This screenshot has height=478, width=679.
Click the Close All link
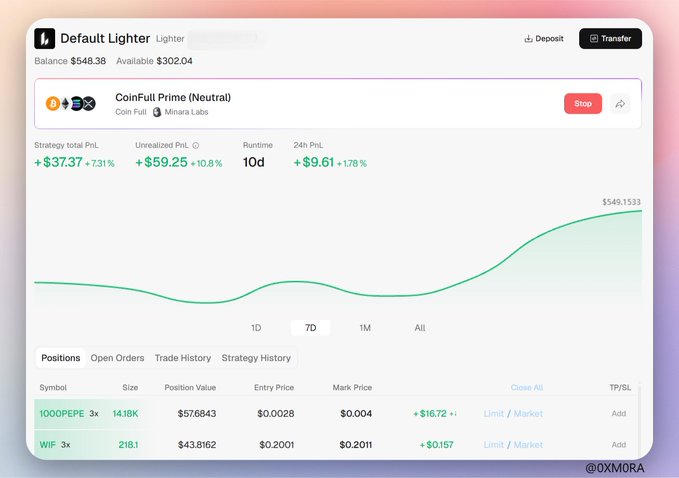[x=527, y=388]
